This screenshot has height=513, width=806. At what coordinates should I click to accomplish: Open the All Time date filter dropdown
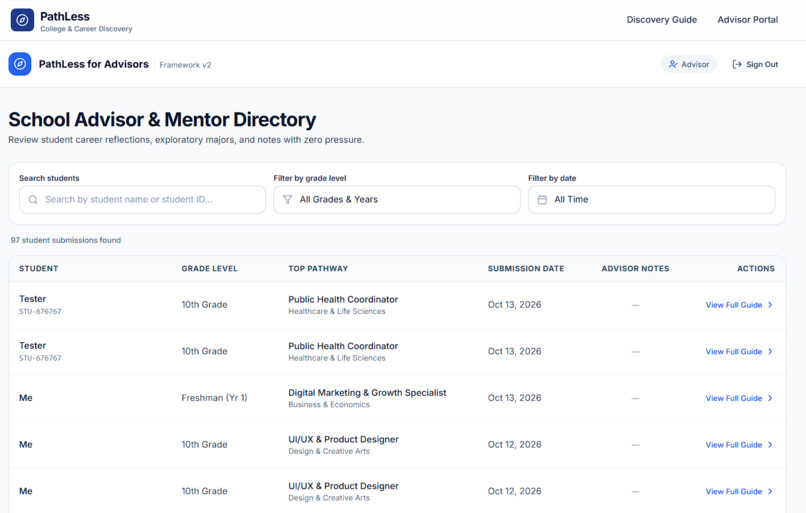(651, 199)
